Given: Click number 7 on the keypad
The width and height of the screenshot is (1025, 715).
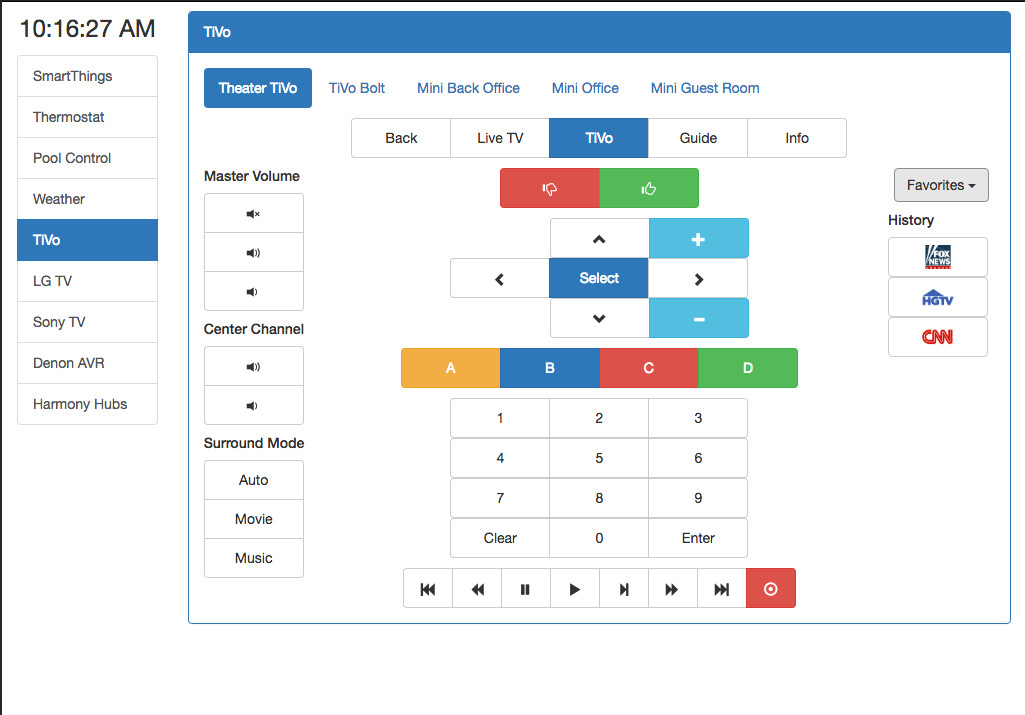Looking at the screenshot, I should 500,498.
